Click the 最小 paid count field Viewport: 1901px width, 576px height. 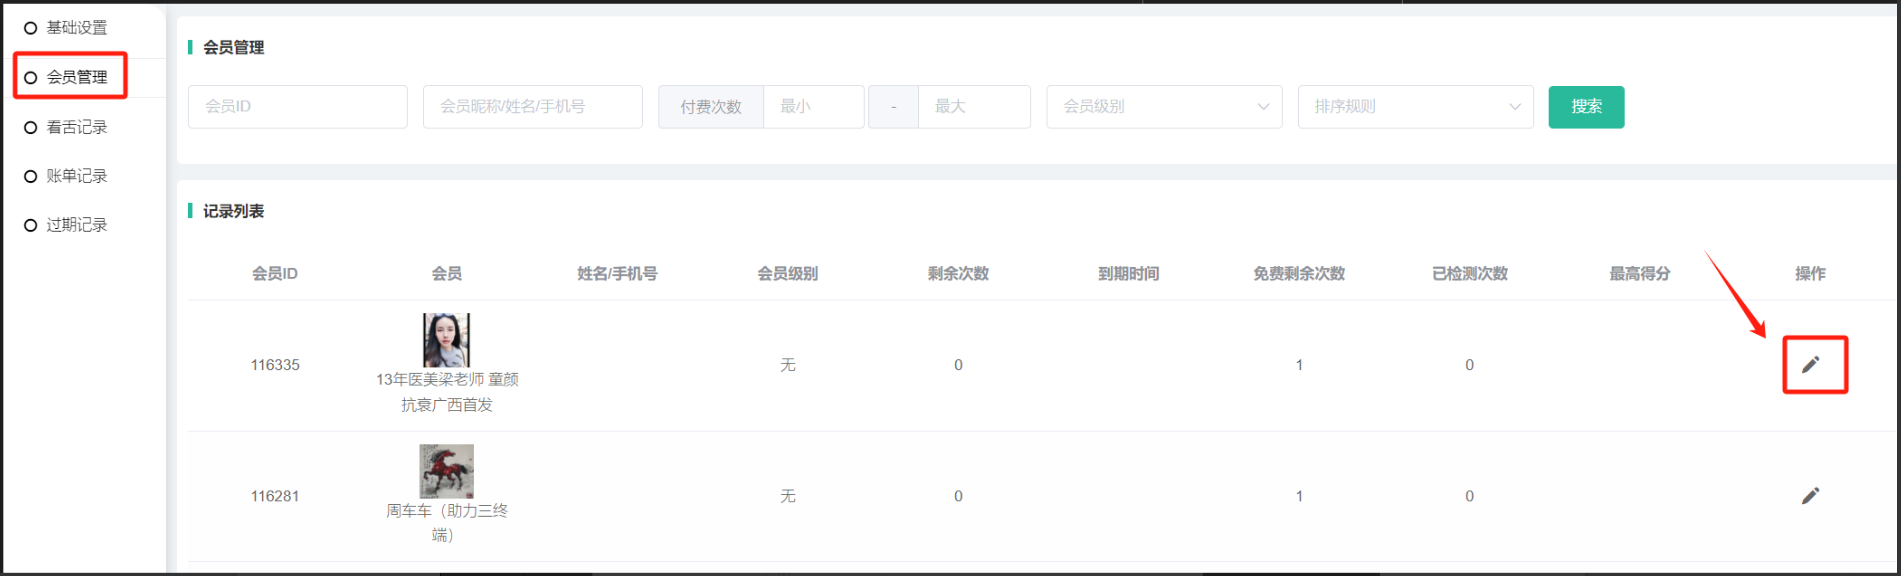[813, 107]
